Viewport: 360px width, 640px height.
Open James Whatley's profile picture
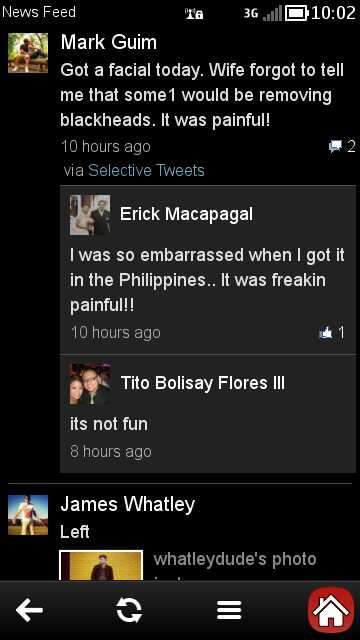click(28, 515)
